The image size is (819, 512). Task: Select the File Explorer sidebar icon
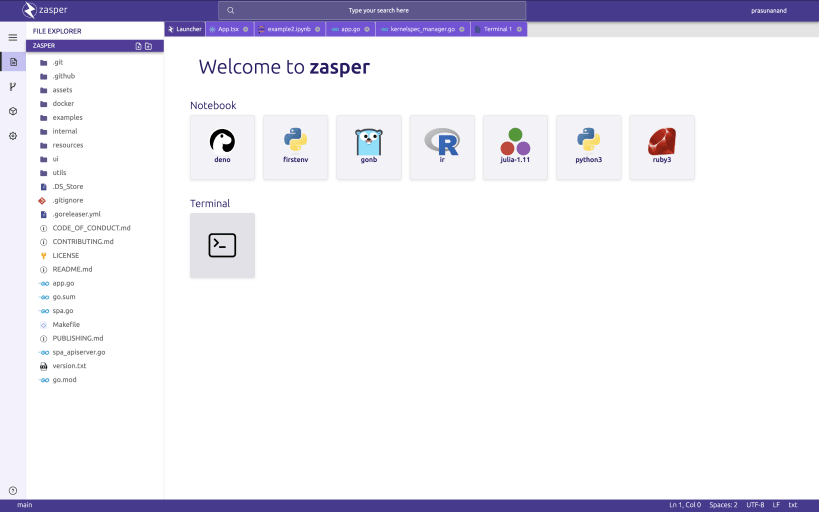(x=13, y=62)
